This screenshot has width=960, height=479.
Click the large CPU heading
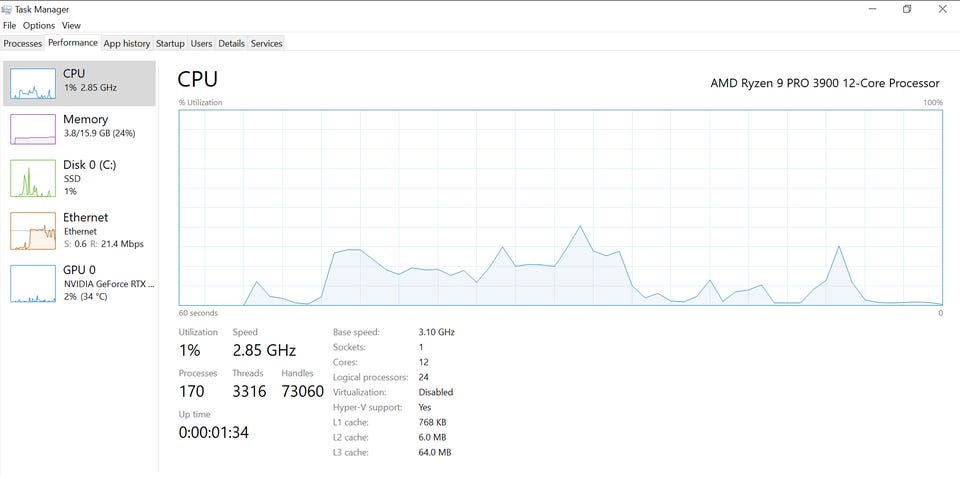(x=197, y=79)
